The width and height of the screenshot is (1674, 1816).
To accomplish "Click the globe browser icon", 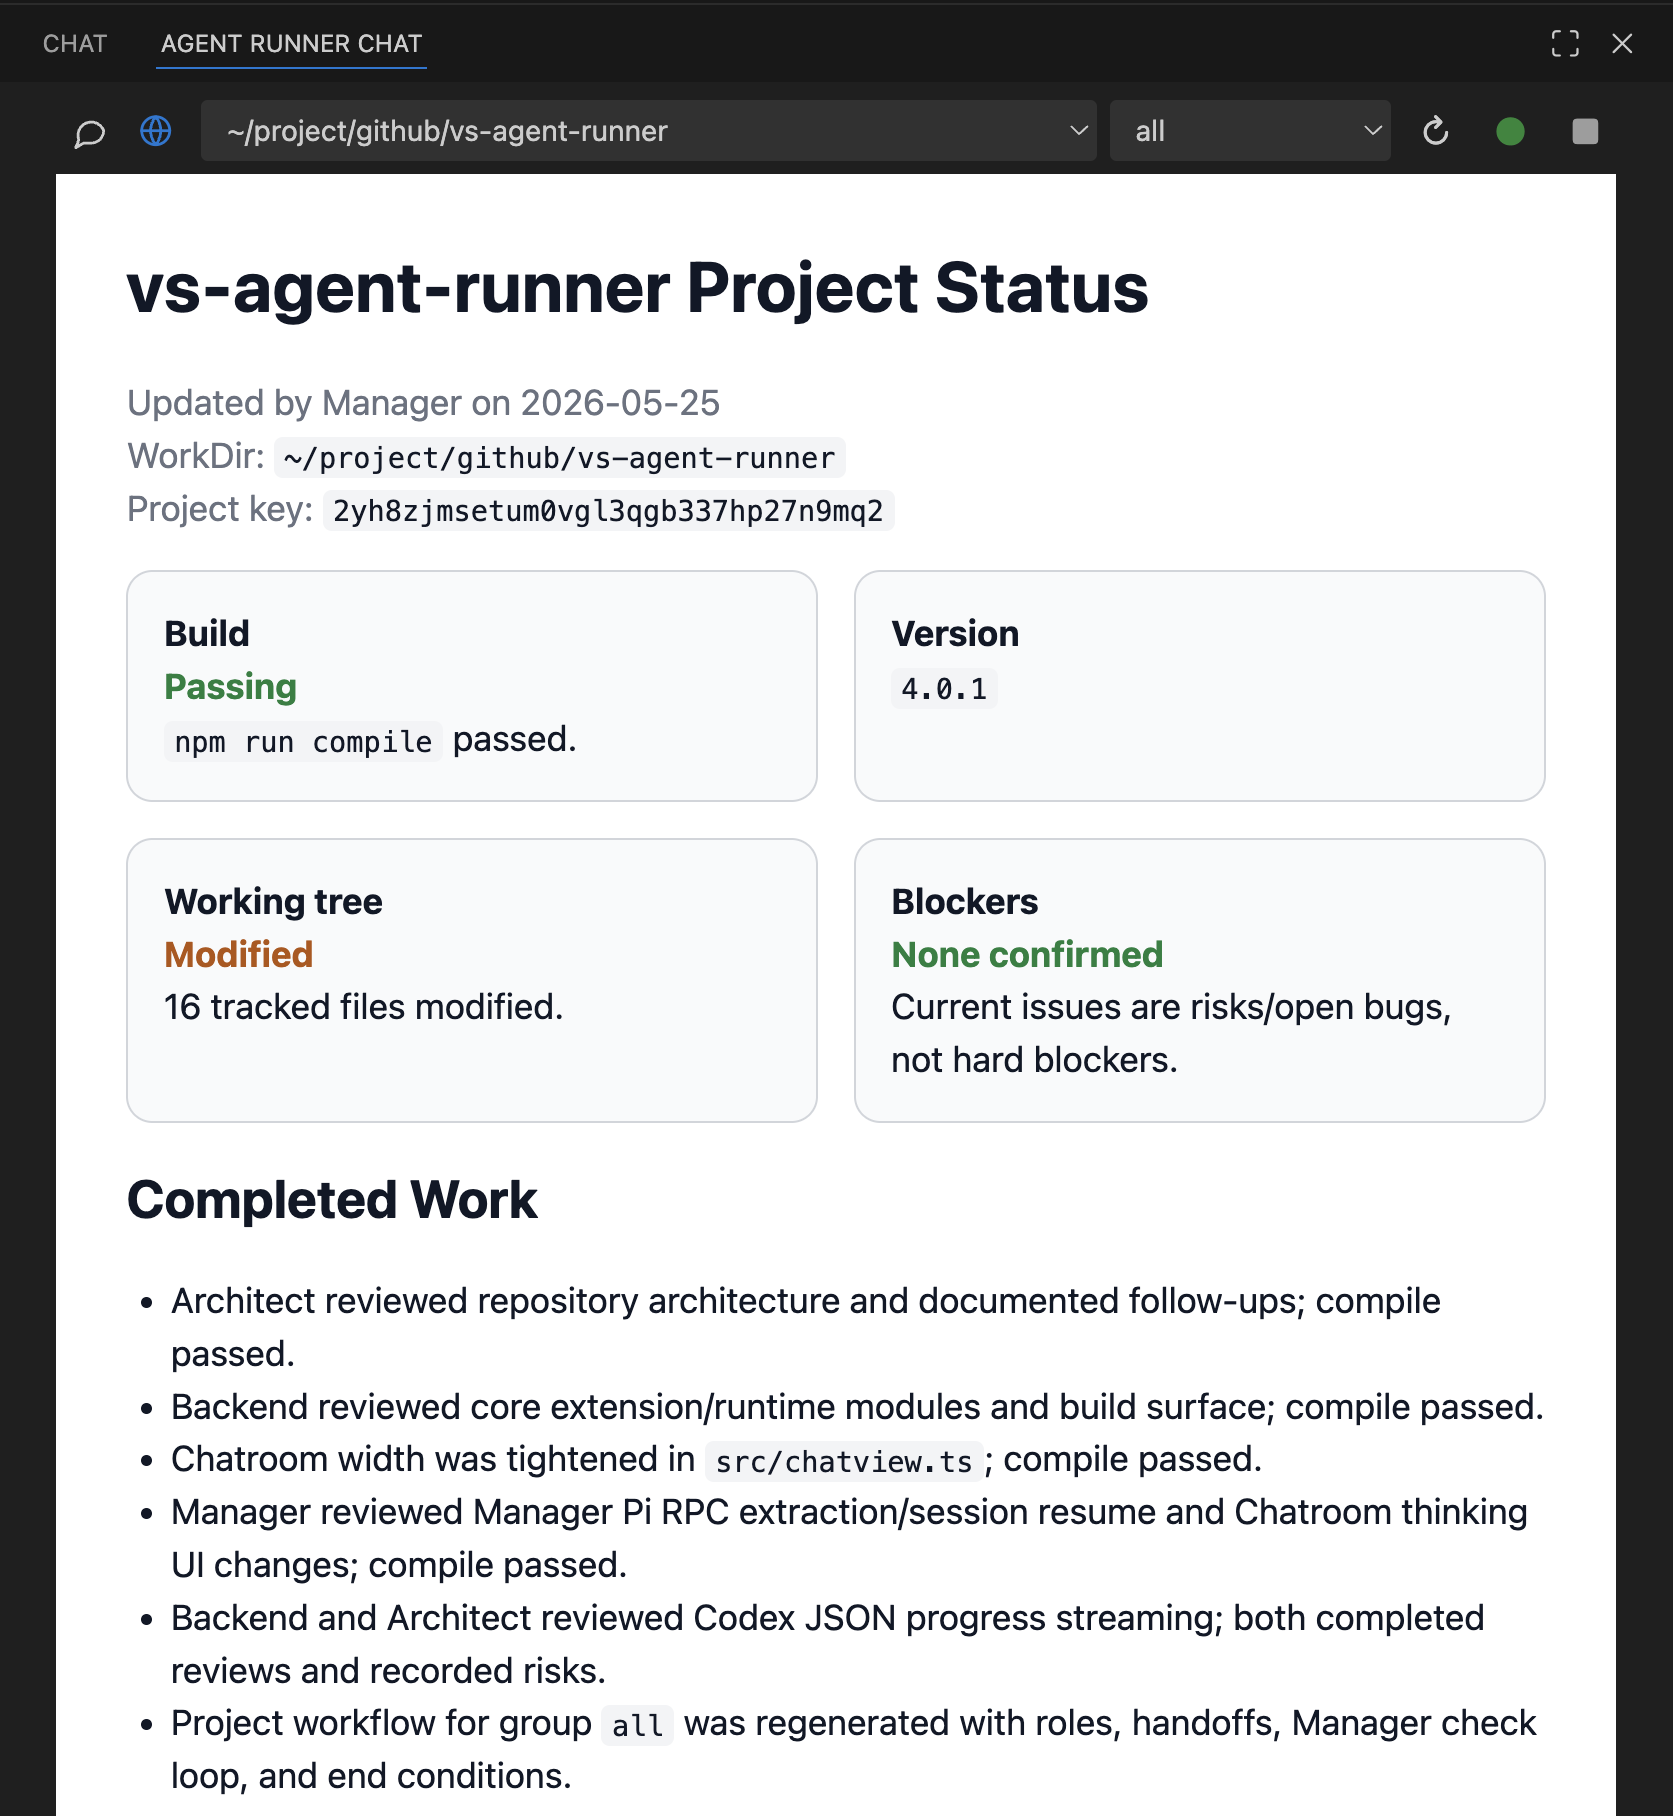I will point(155,131).
